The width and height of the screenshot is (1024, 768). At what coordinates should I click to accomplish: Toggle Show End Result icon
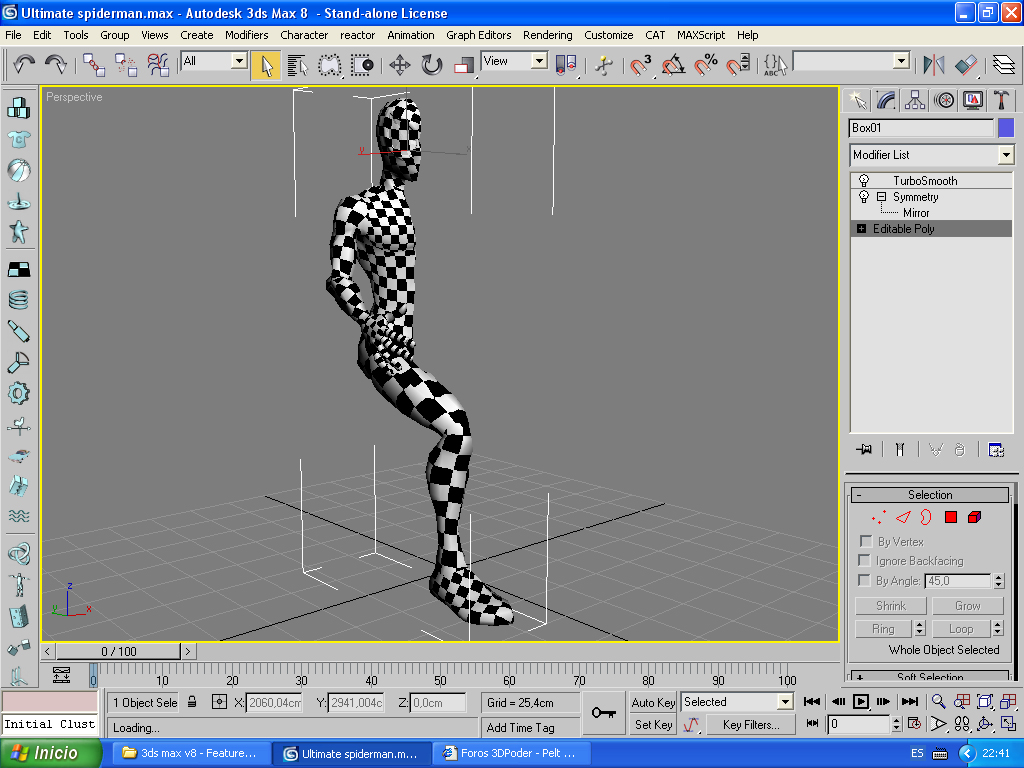click(x=900, y=449)
